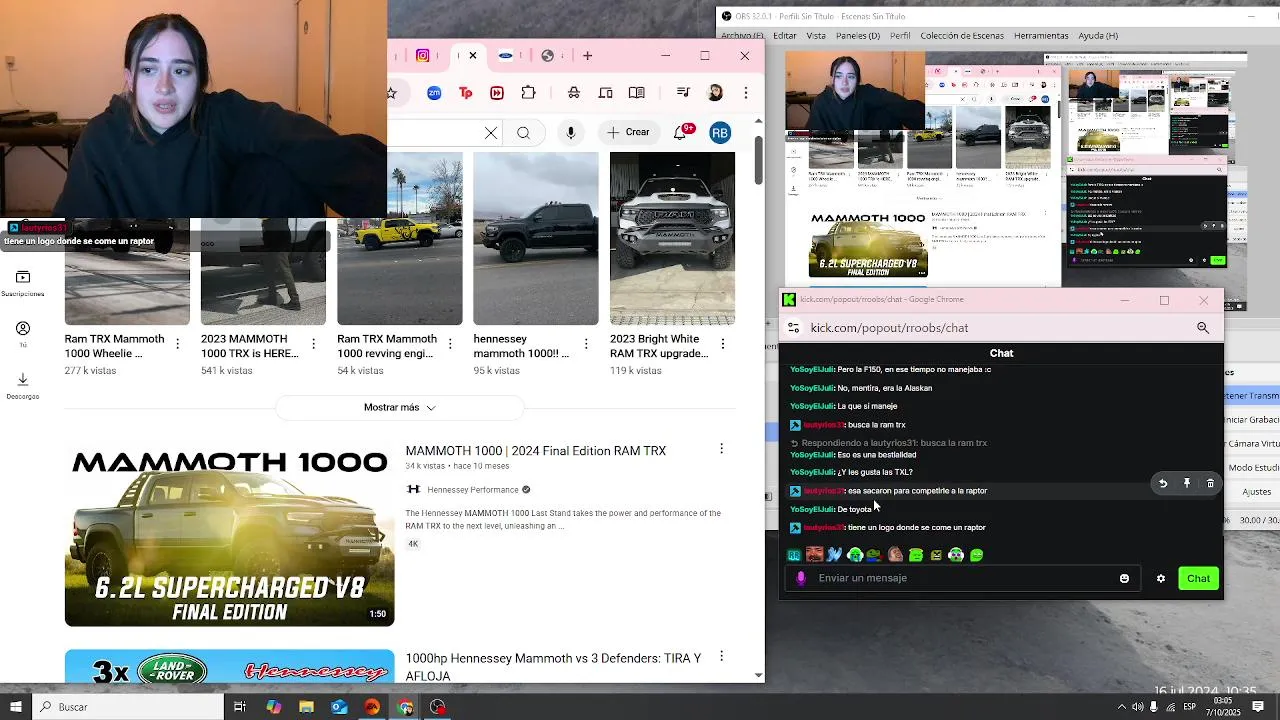Open the yellow truck video thumbnail
This screenshot has height=720, width=1280.
(x=400, y=238)
